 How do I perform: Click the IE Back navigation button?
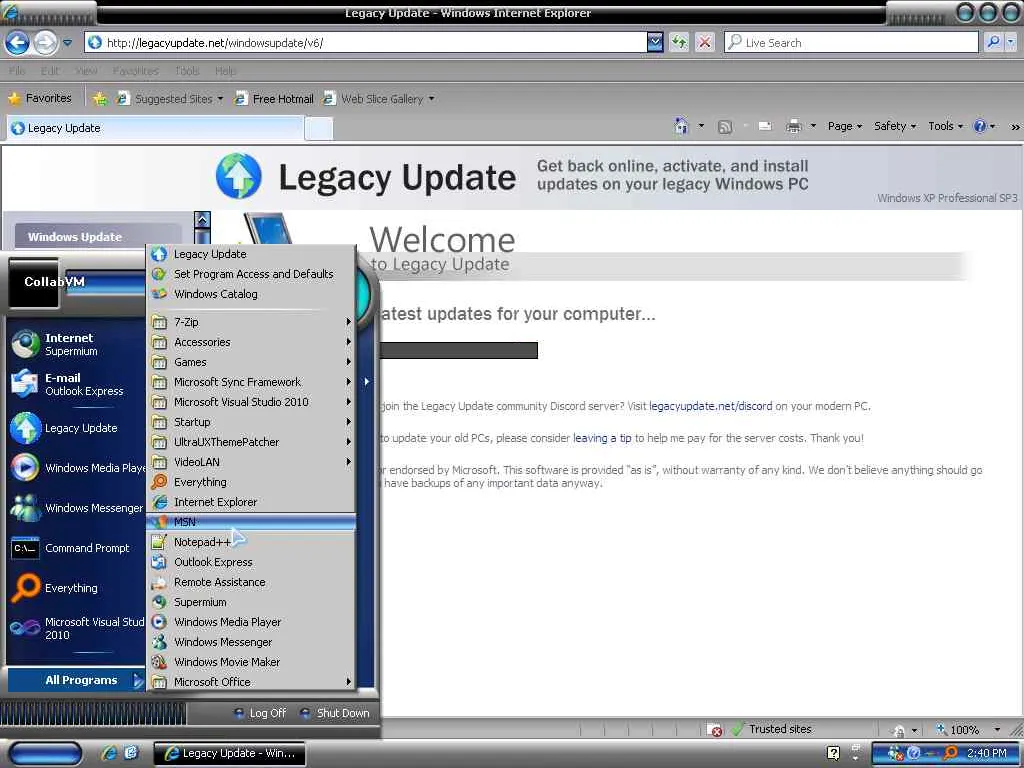click(17, 43)
